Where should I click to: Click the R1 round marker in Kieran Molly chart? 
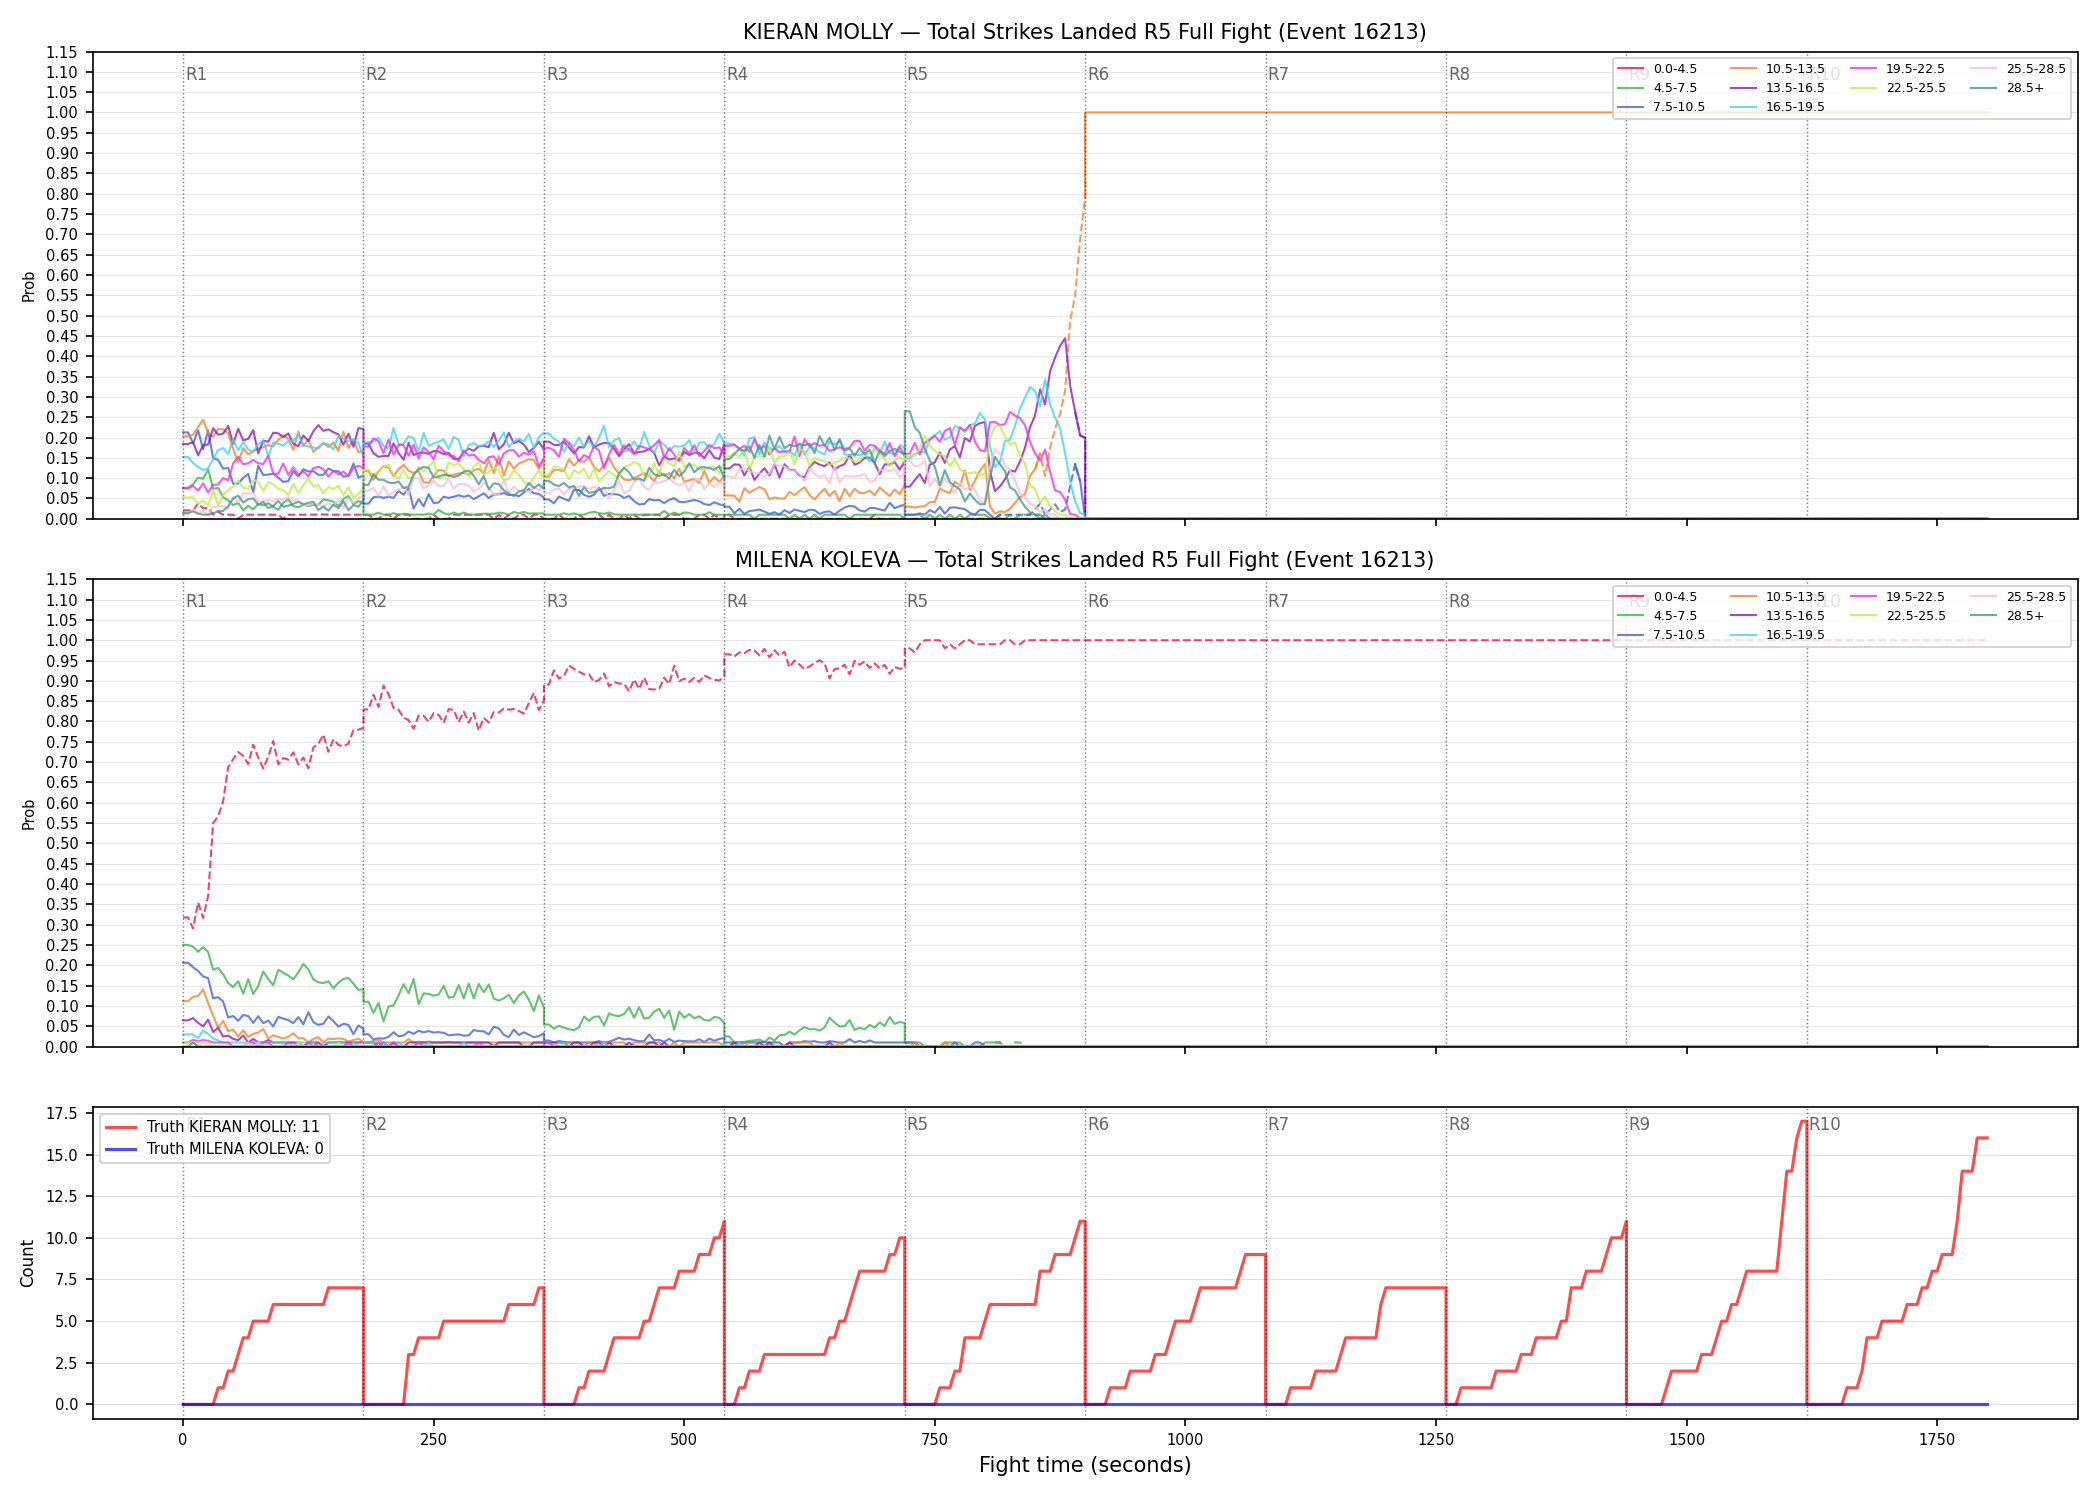(x=196, y=74)
